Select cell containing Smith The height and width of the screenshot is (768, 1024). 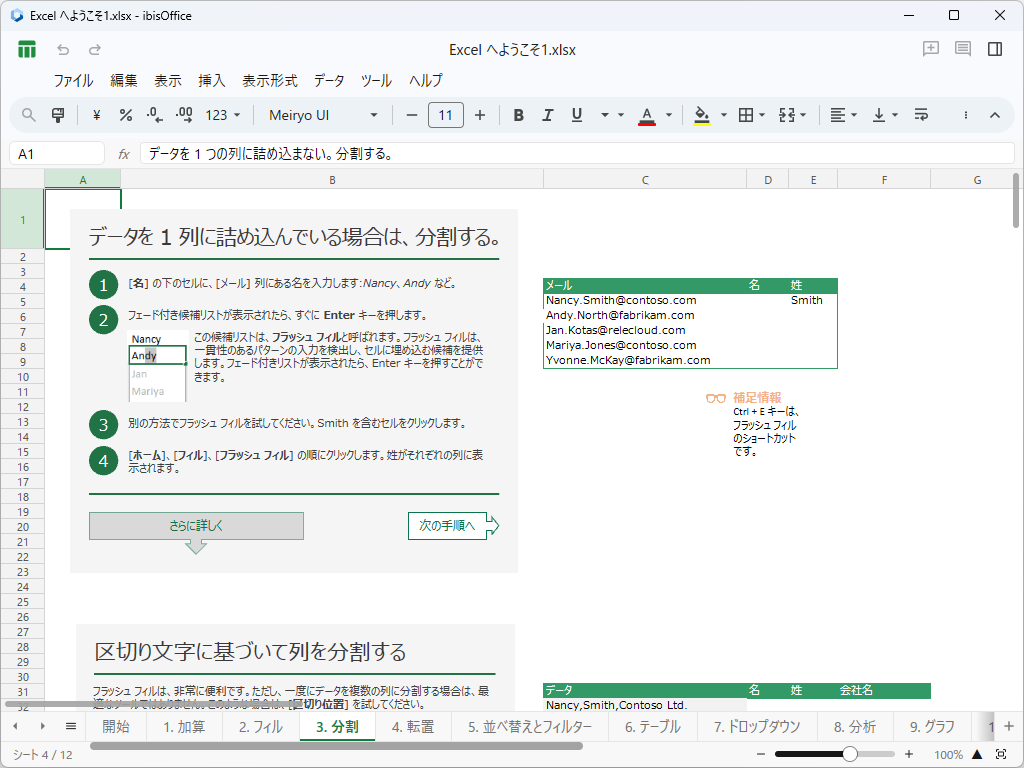tap(812, 300)
